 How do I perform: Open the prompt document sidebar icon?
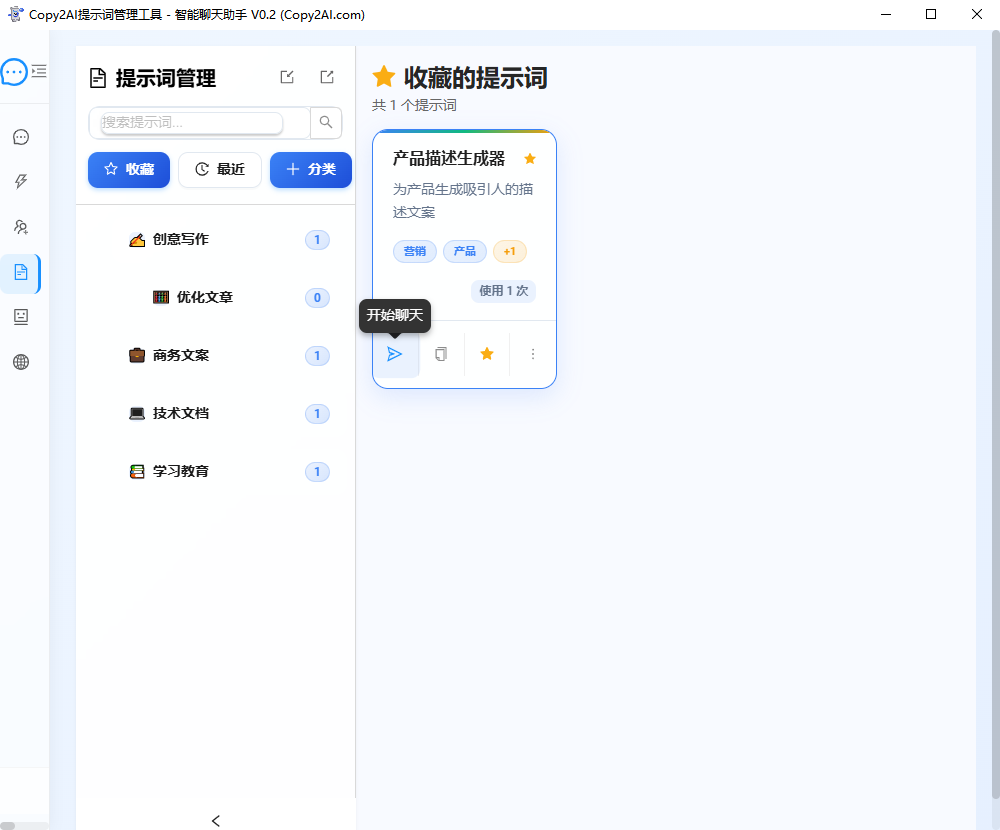click(21, 272)
